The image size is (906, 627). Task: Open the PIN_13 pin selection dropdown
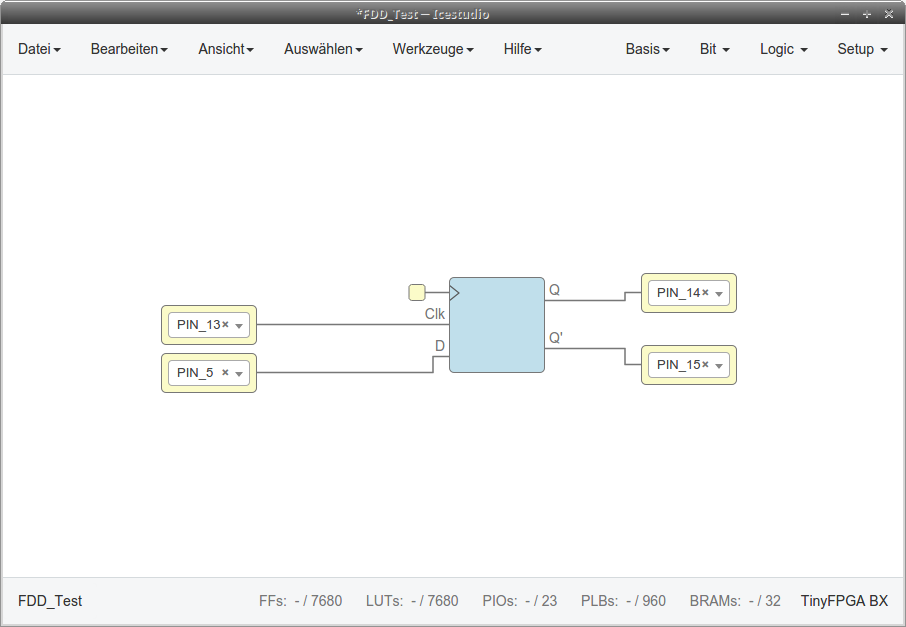coord(238,325)
